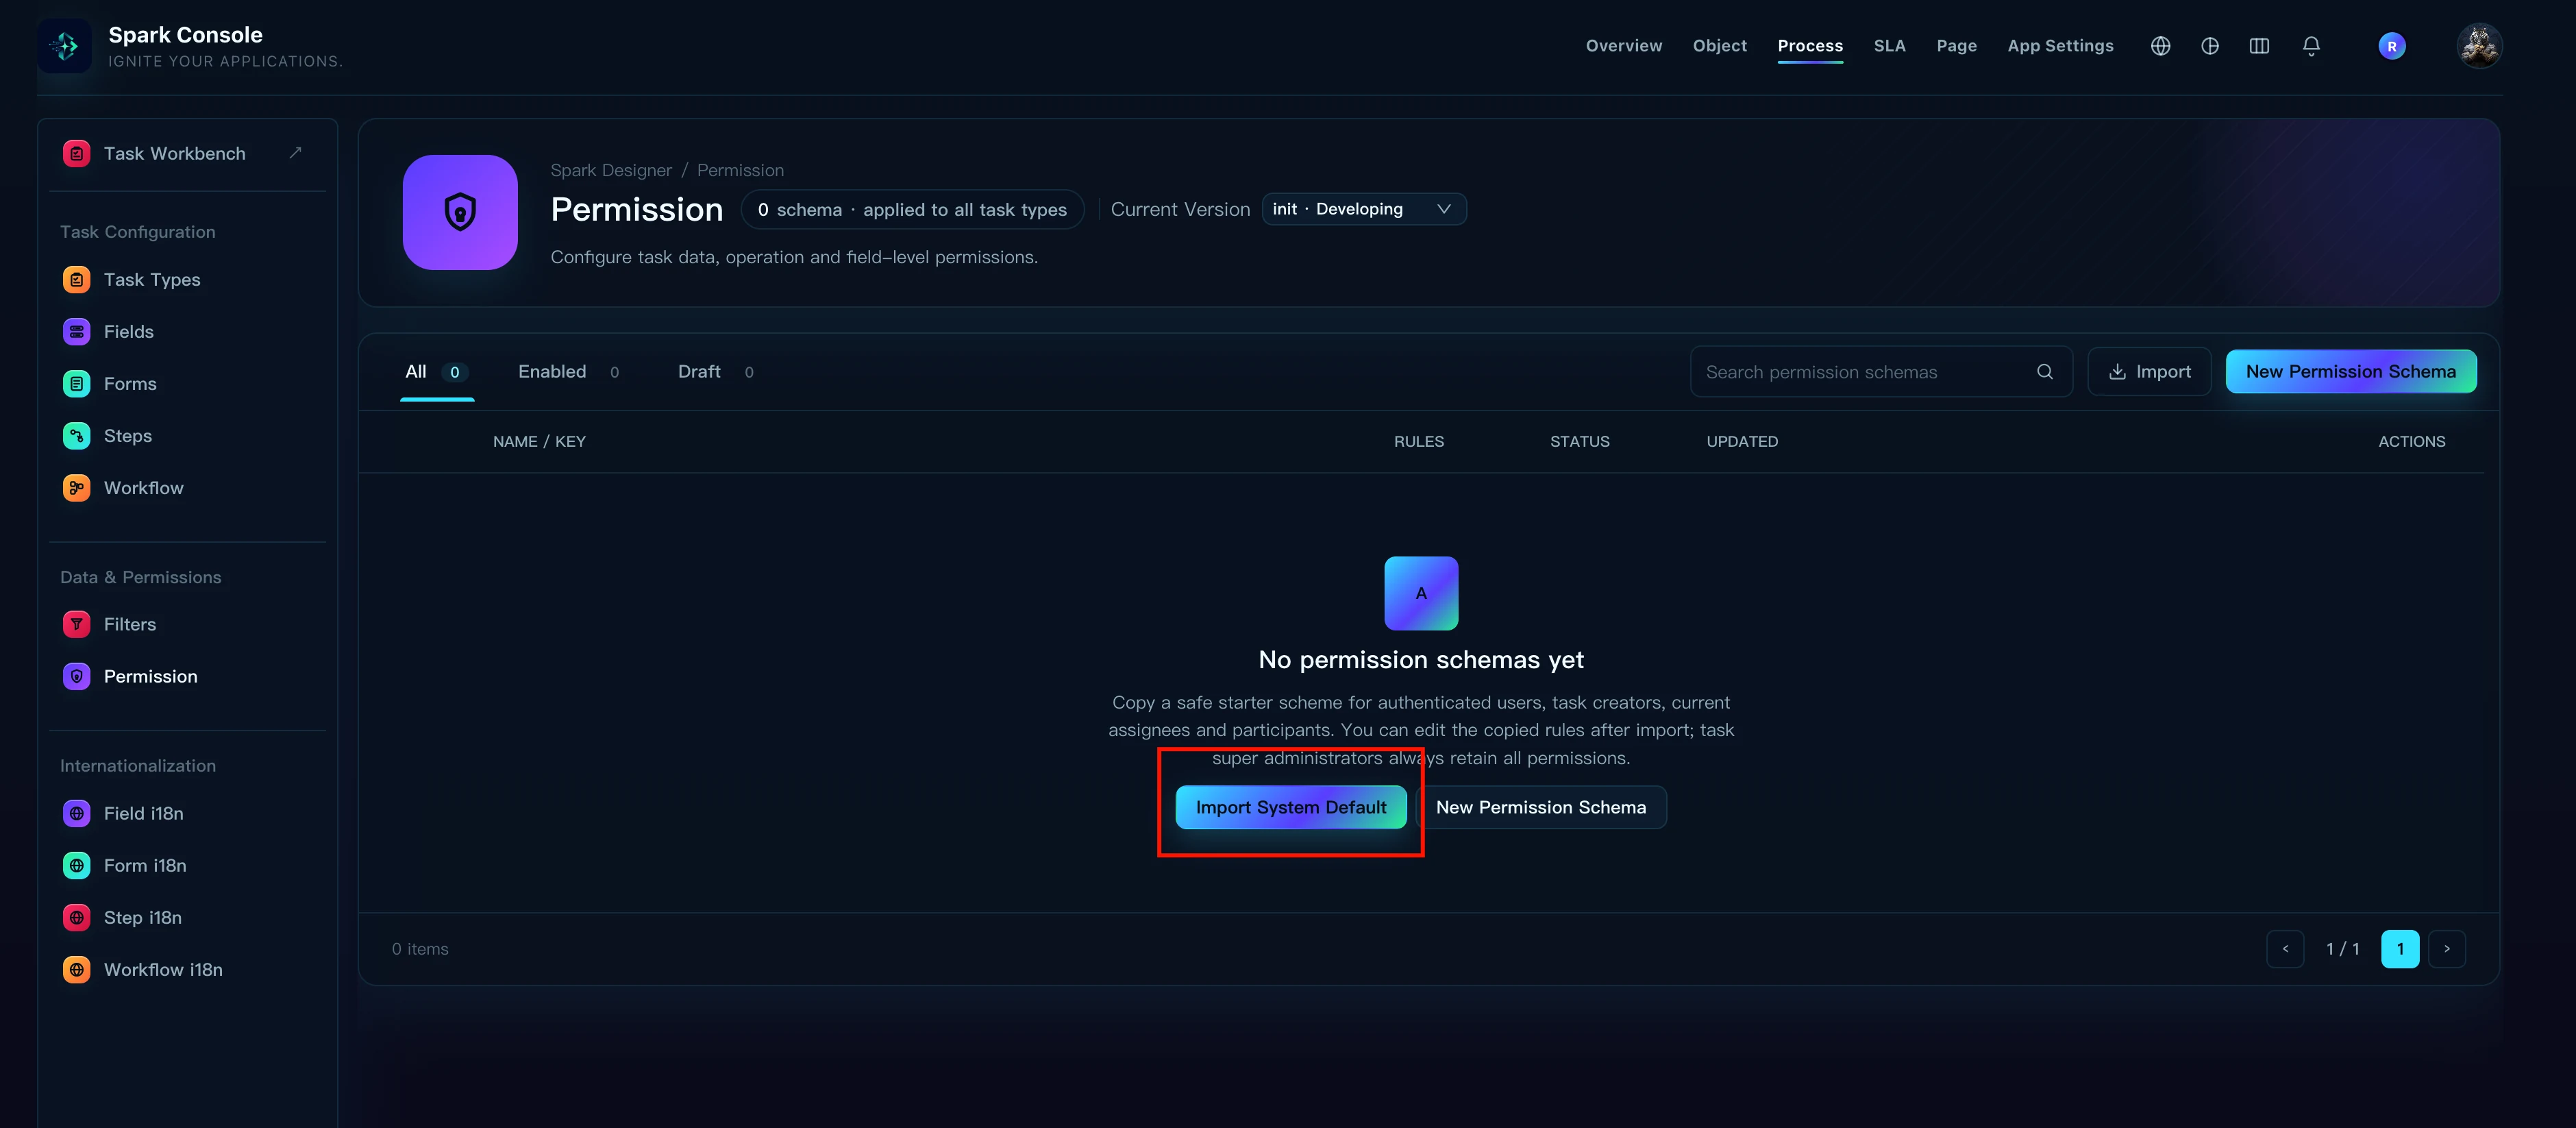Select the Process nav item
This screenshot has height=1128, width=2576.
(1810, 46)
